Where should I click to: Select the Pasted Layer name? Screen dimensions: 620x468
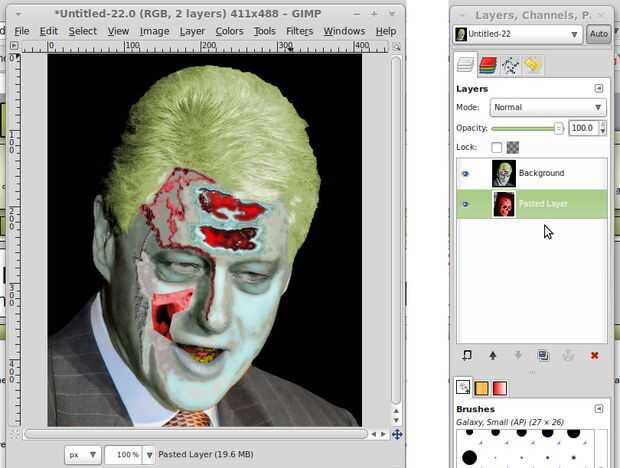543,204
